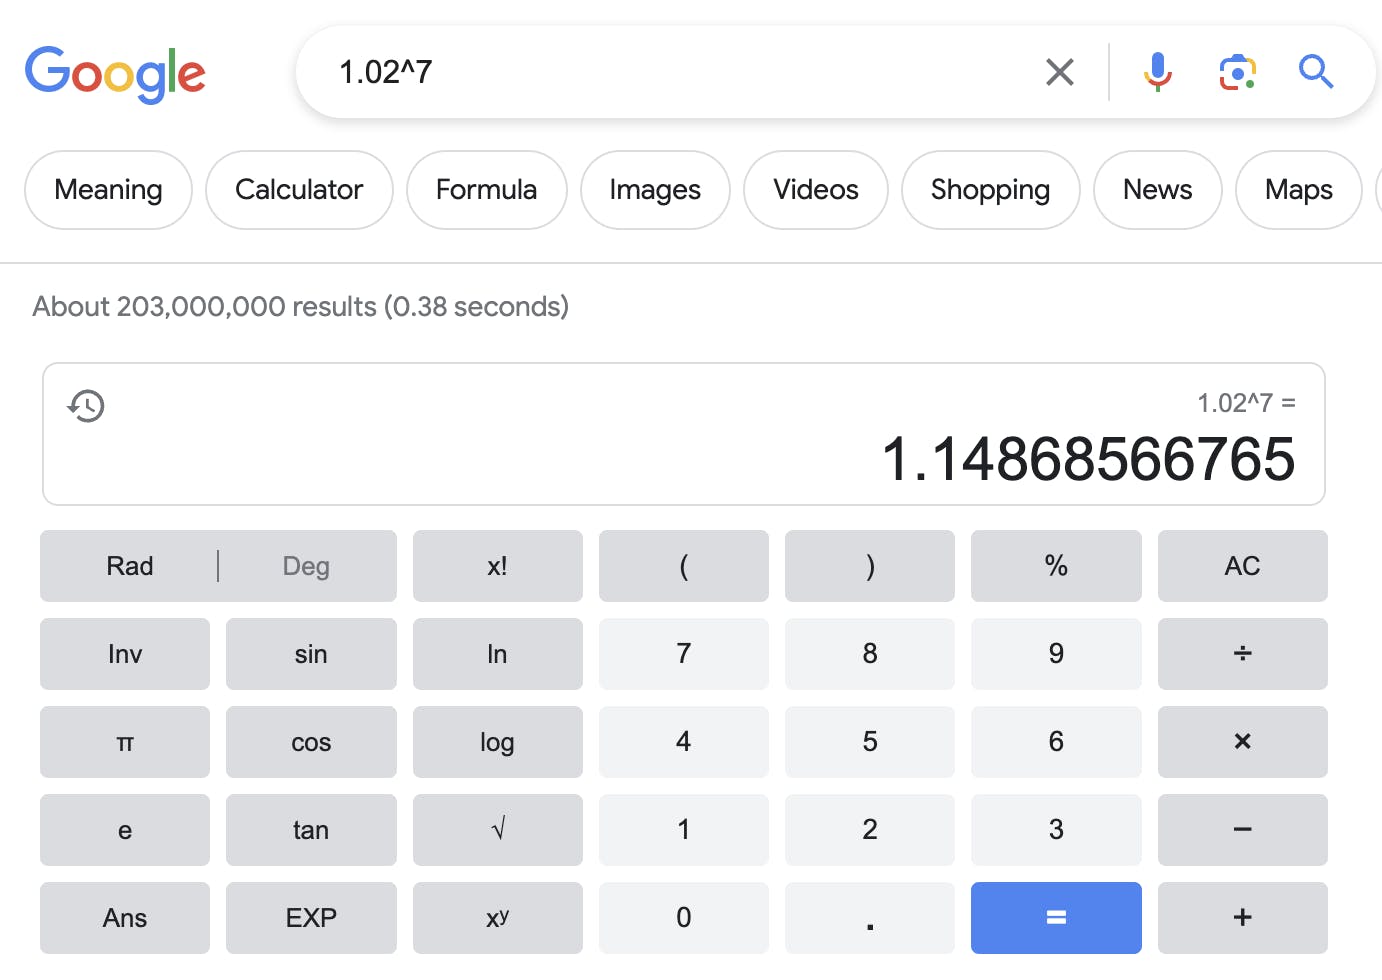Select the square root key

[498, 830]
